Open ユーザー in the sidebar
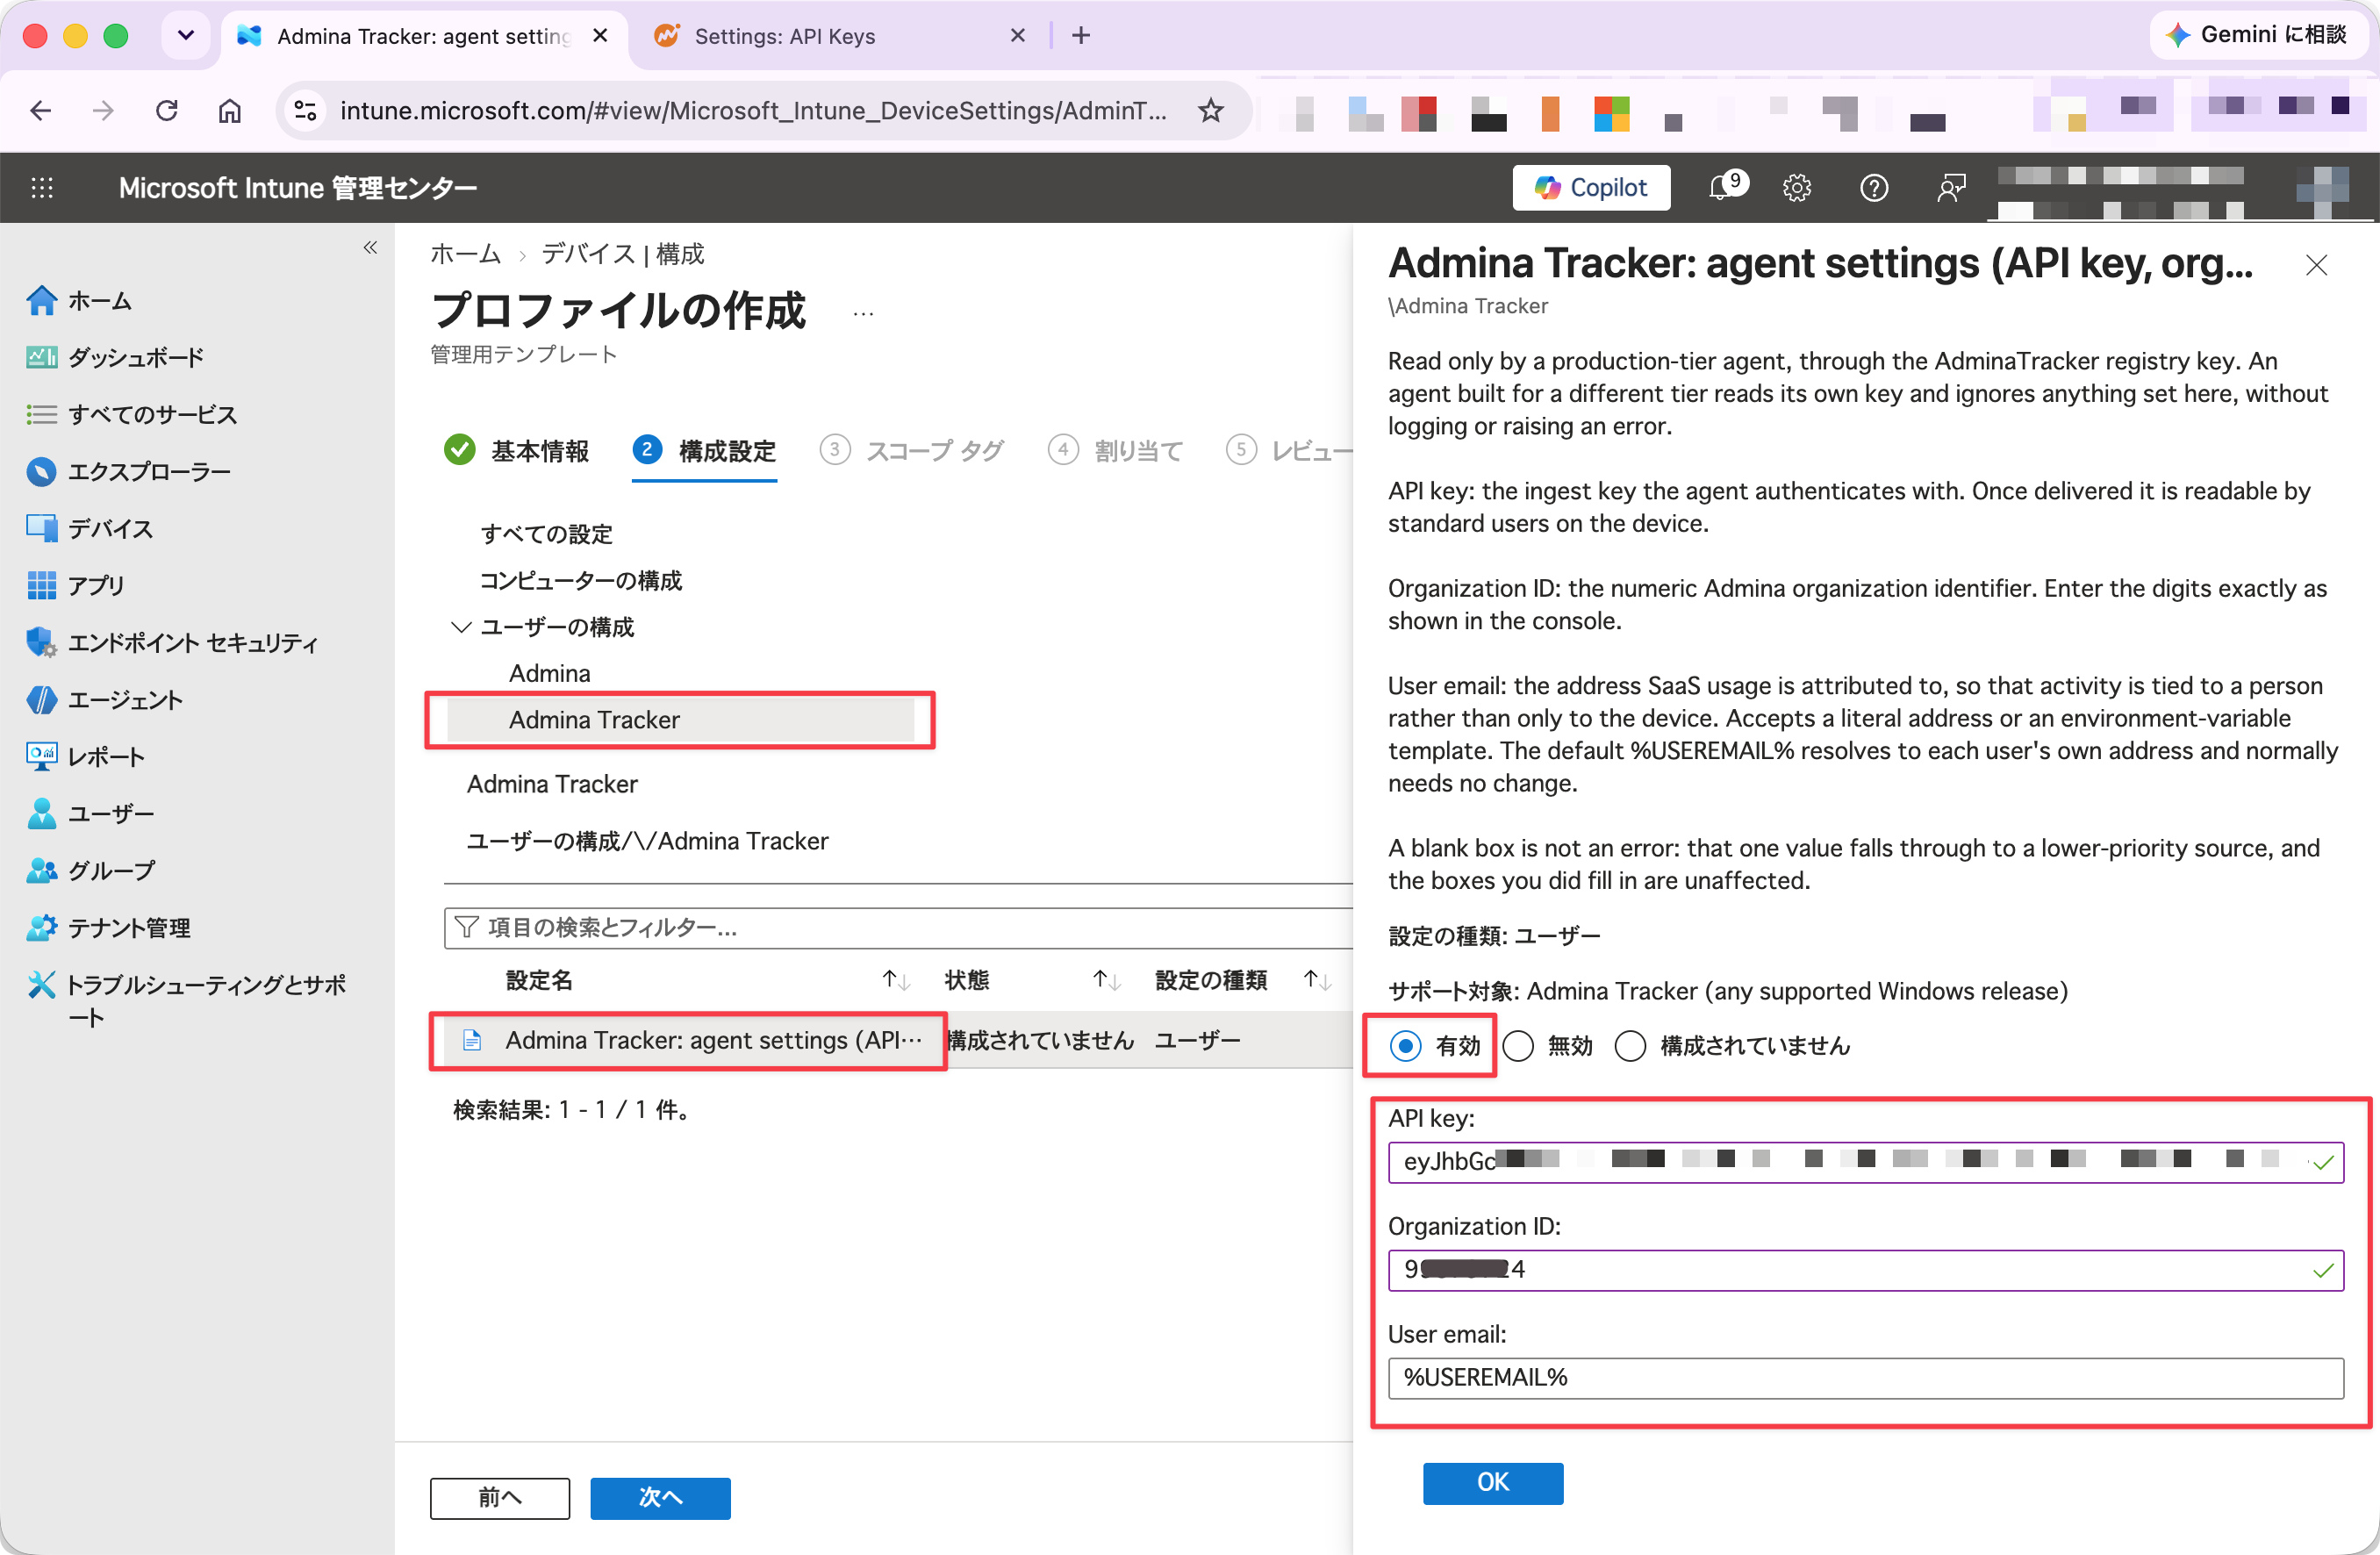2380x1555 pixels. click(x=90, y=814)
